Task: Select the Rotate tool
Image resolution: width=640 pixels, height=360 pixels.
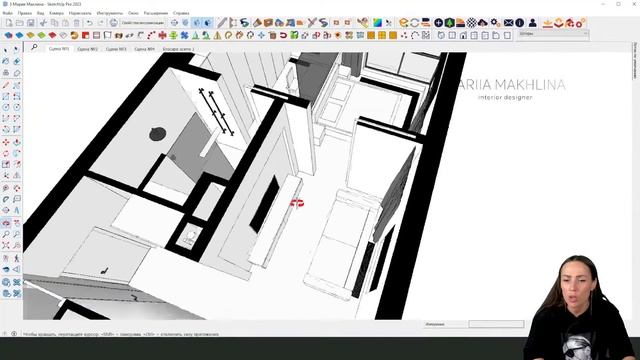Action: (6, 153)
